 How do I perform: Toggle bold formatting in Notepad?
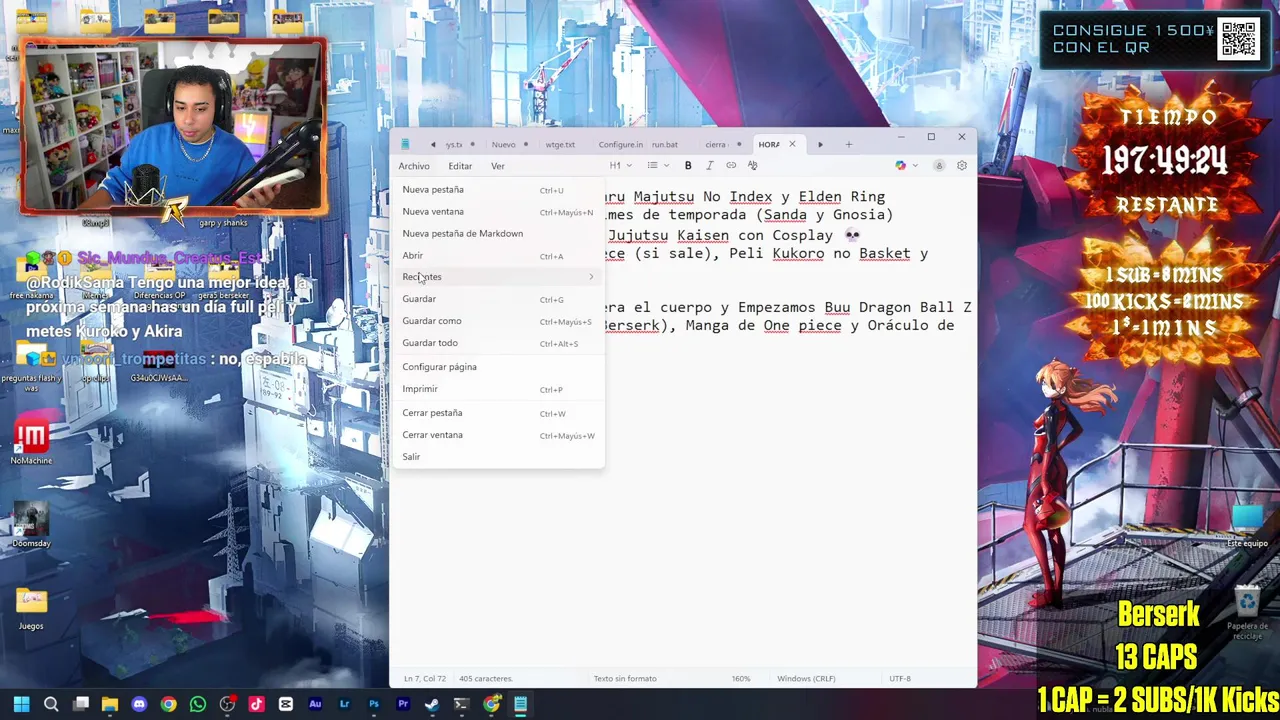[x=688, y=166]
